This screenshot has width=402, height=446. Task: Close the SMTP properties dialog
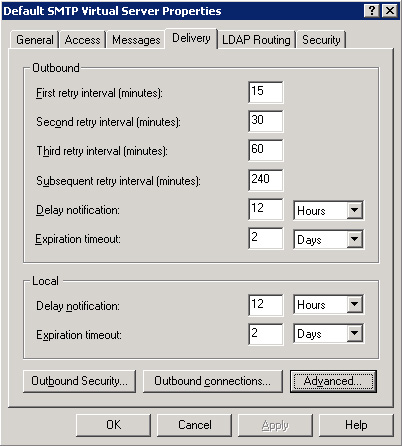389,11
